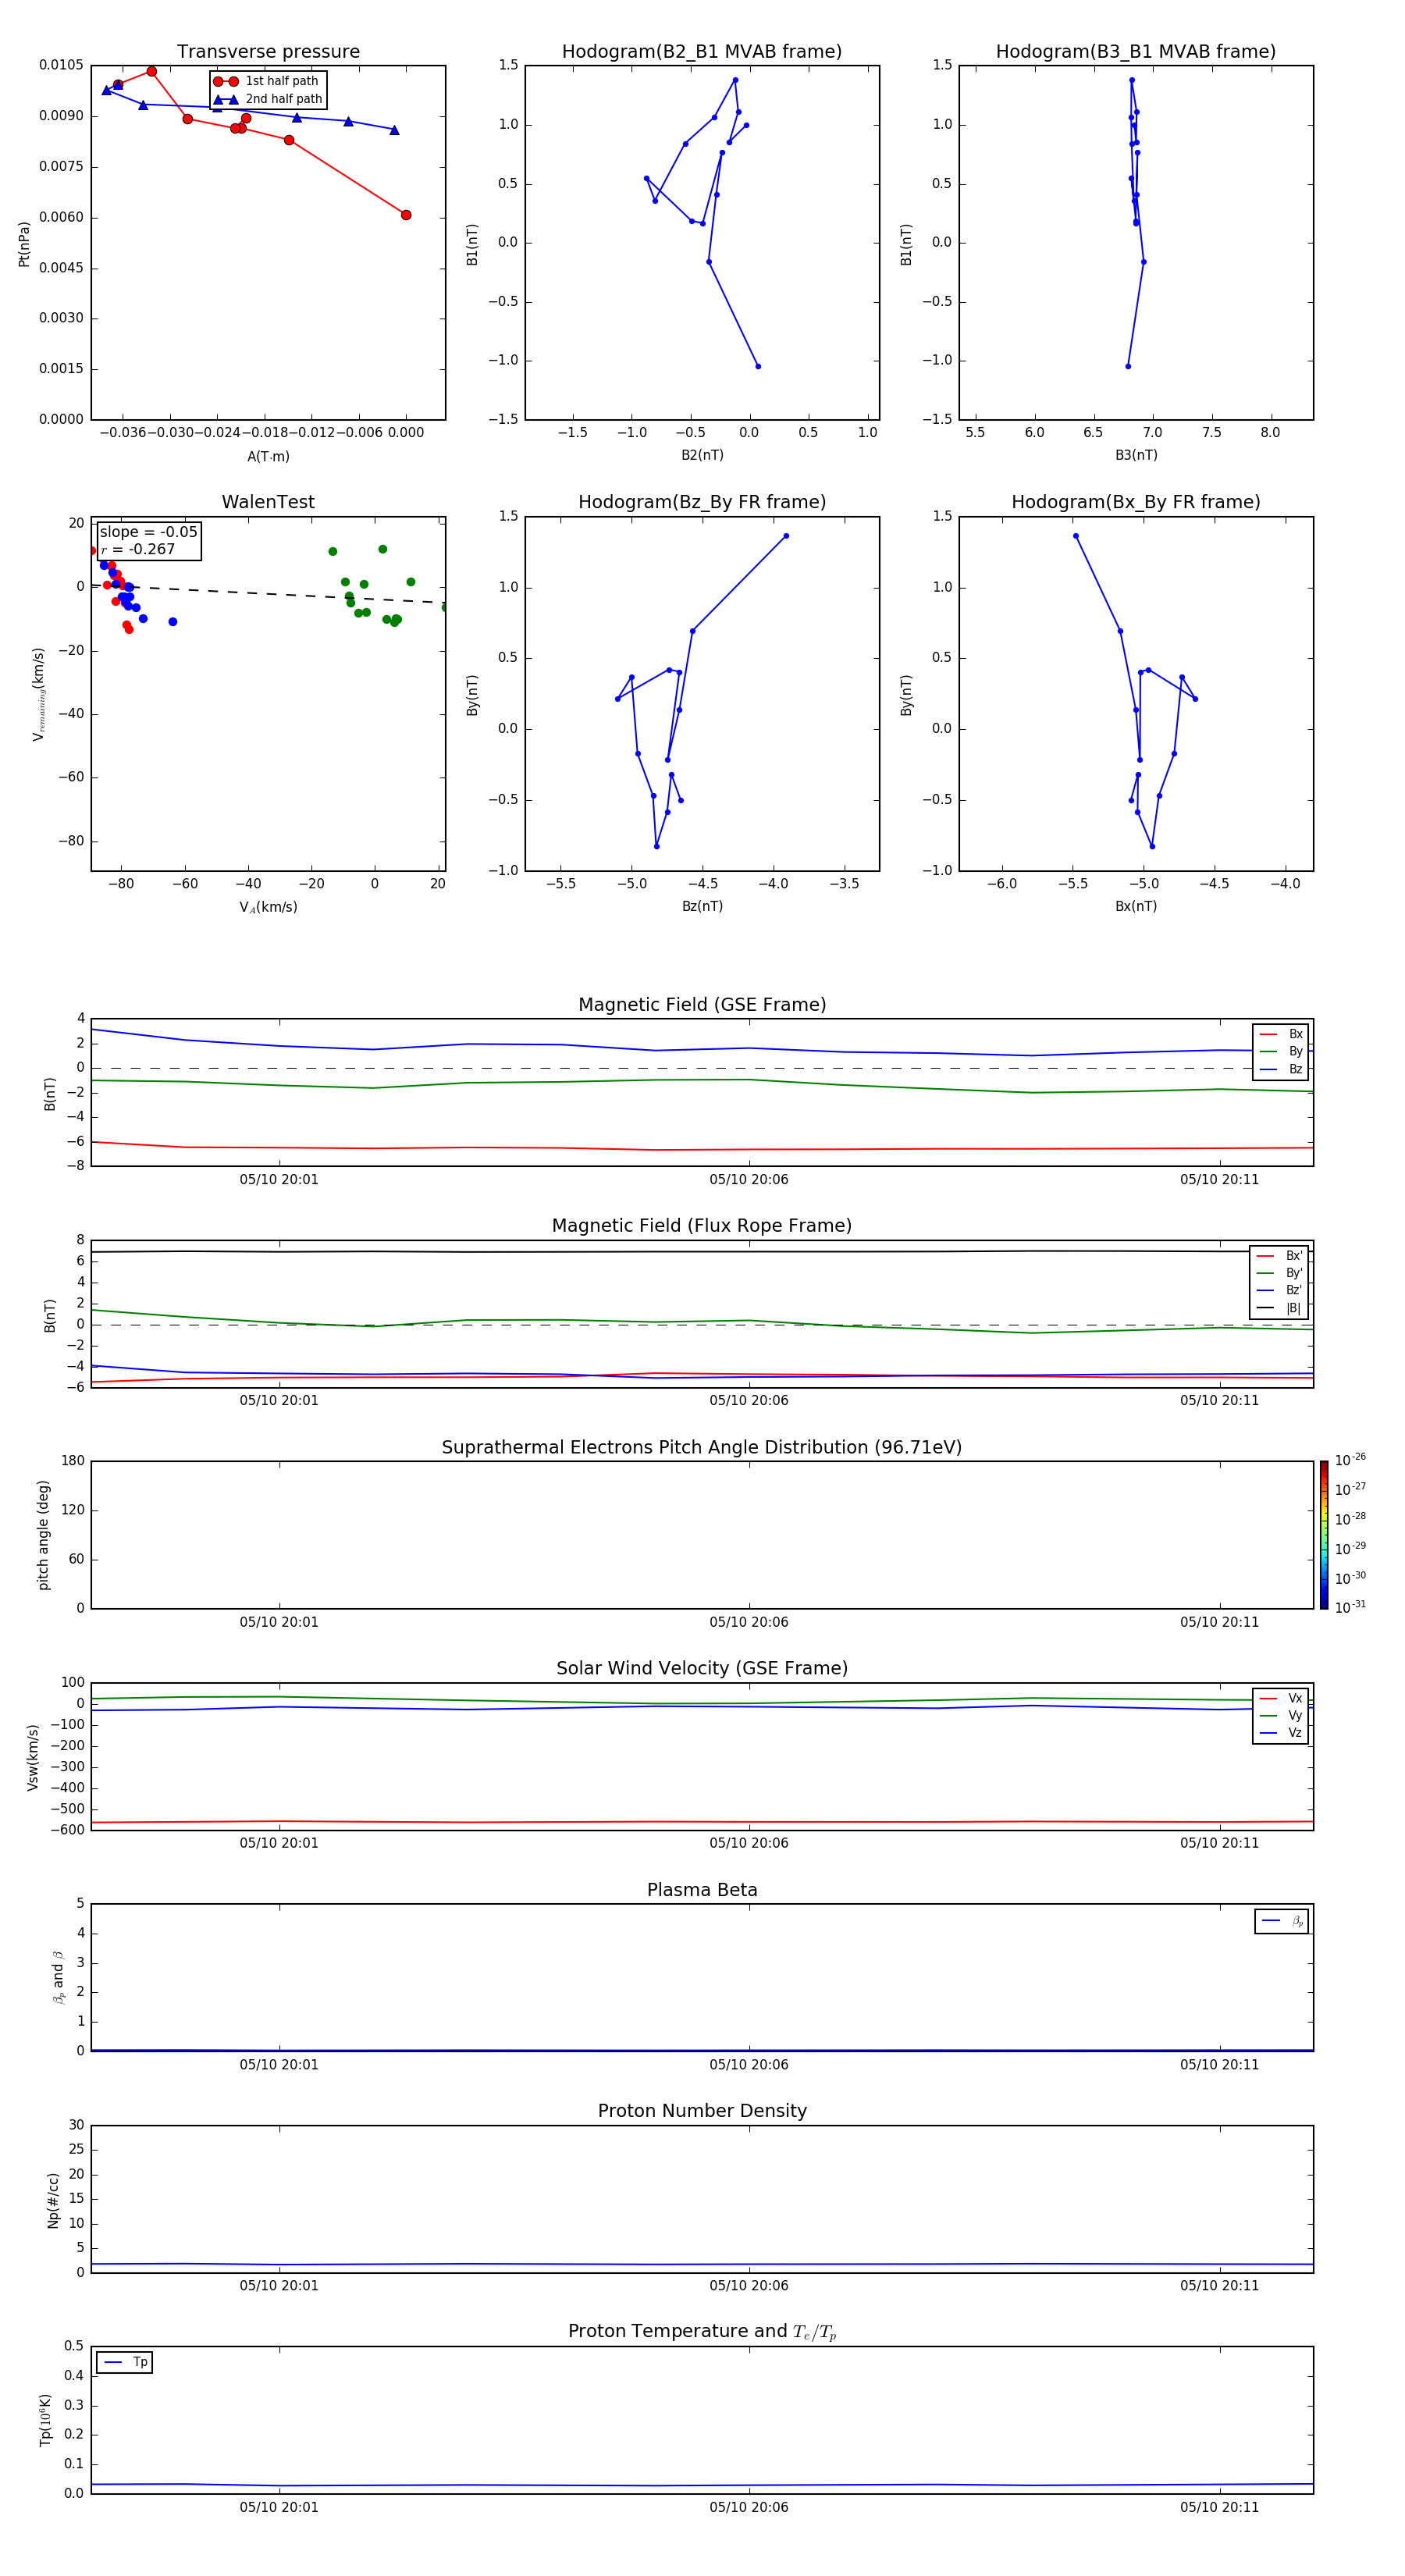
Task: Click '05/10 20:11' tick under Proton Temperature plot
Action: [x=1219, y=2507]
